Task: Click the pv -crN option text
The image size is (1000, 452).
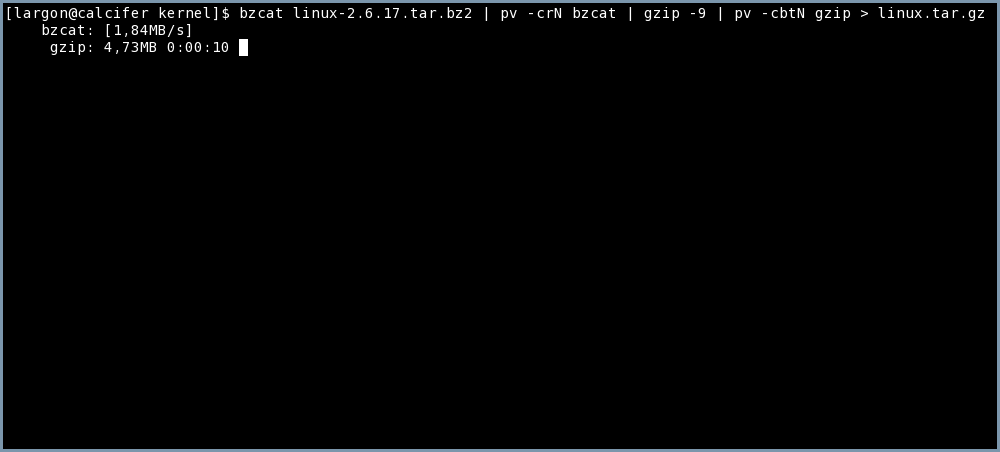Action: click(531, 13)
